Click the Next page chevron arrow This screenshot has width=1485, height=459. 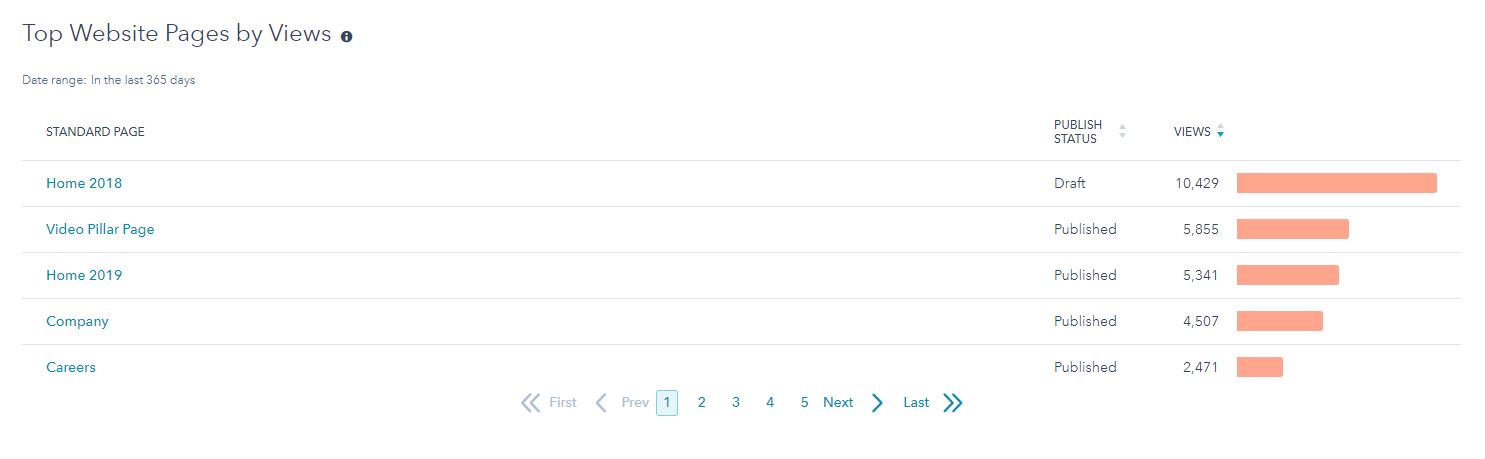[877, 403]
